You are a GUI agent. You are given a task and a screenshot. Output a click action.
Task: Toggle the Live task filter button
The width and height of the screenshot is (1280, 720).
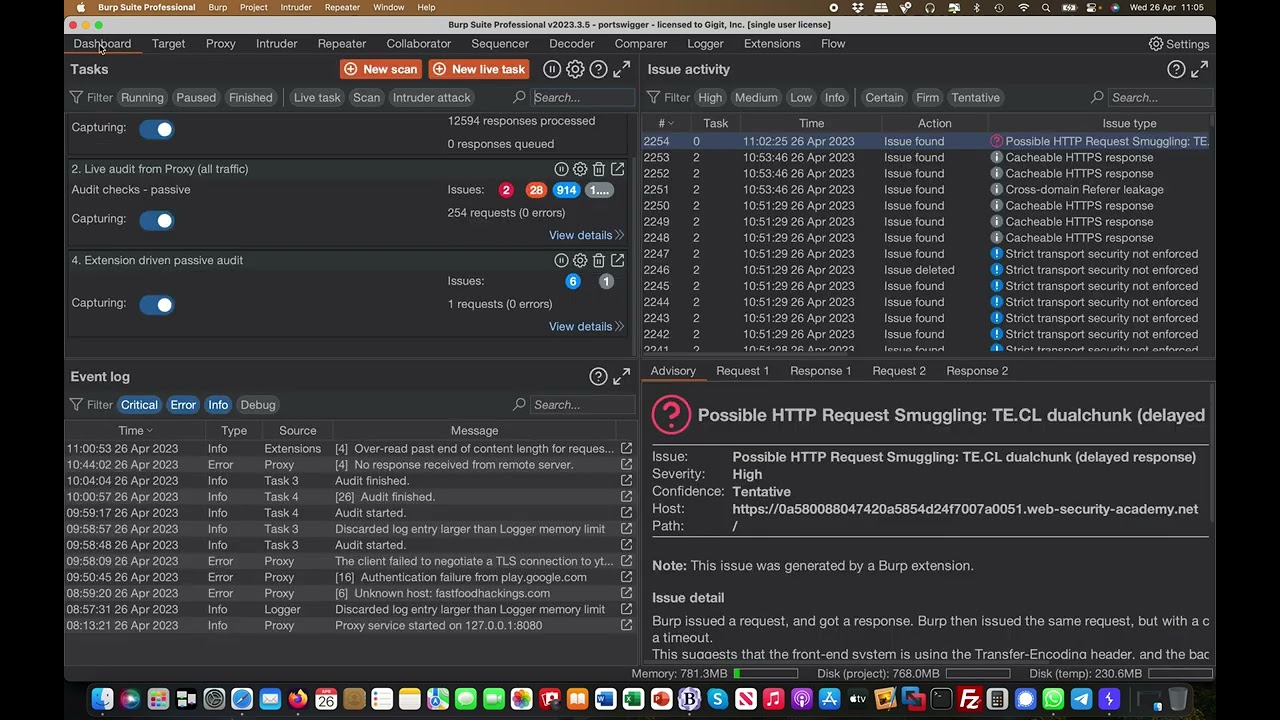pos(317,97)
